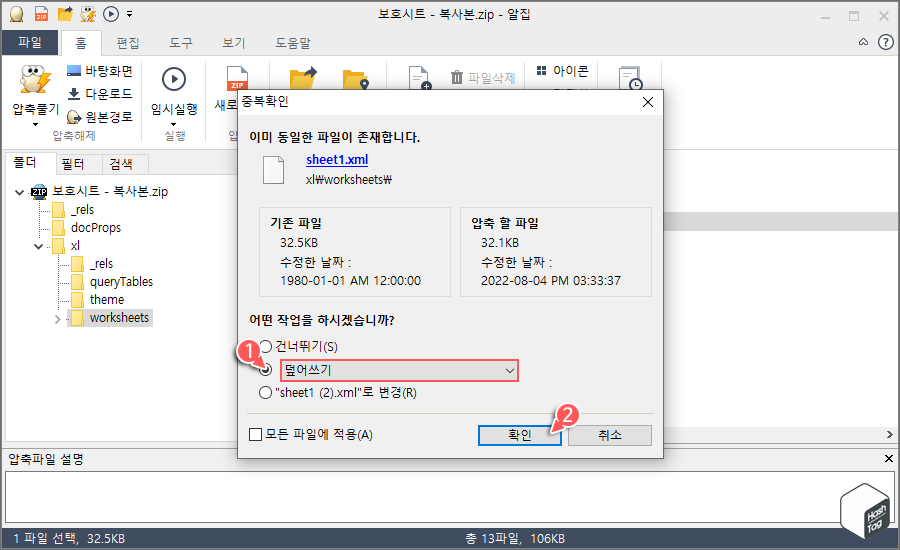This screenshot has height=550, width=900.
Task: Click the help question mark icon
Action: click(886, 42)
